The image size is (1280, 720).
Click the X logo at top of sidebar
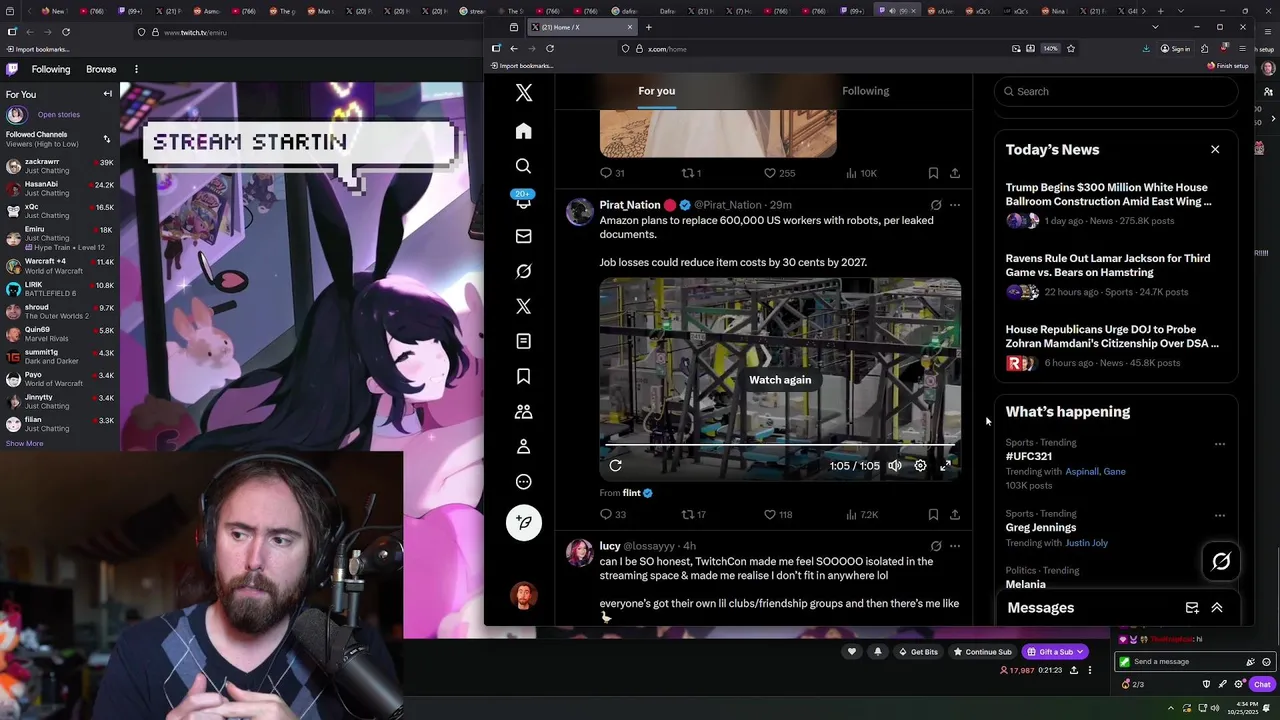click(523, 93)
